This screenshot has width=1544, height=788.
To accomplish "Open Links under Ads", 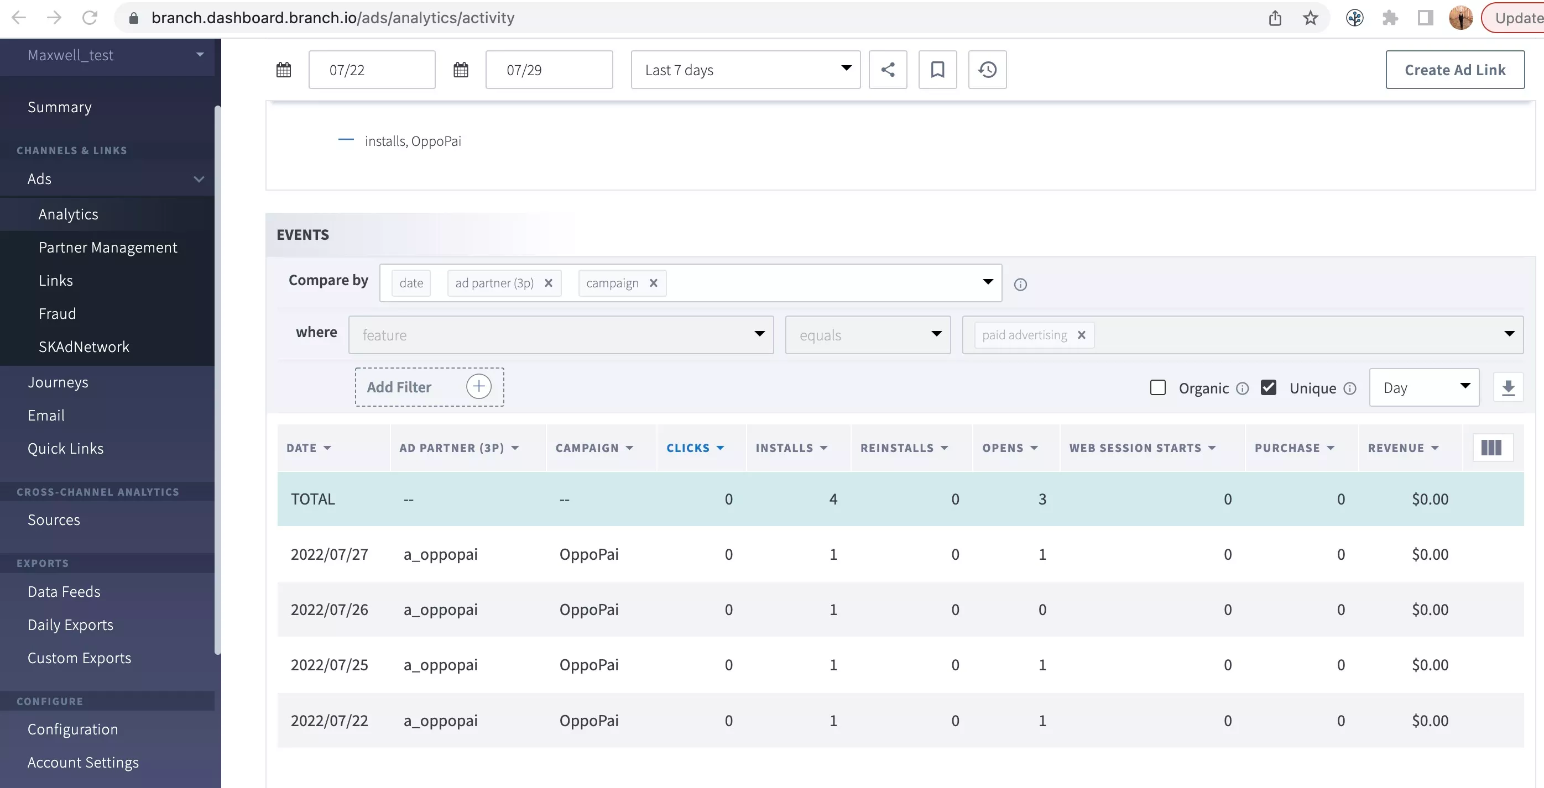I will pos(56,280).
